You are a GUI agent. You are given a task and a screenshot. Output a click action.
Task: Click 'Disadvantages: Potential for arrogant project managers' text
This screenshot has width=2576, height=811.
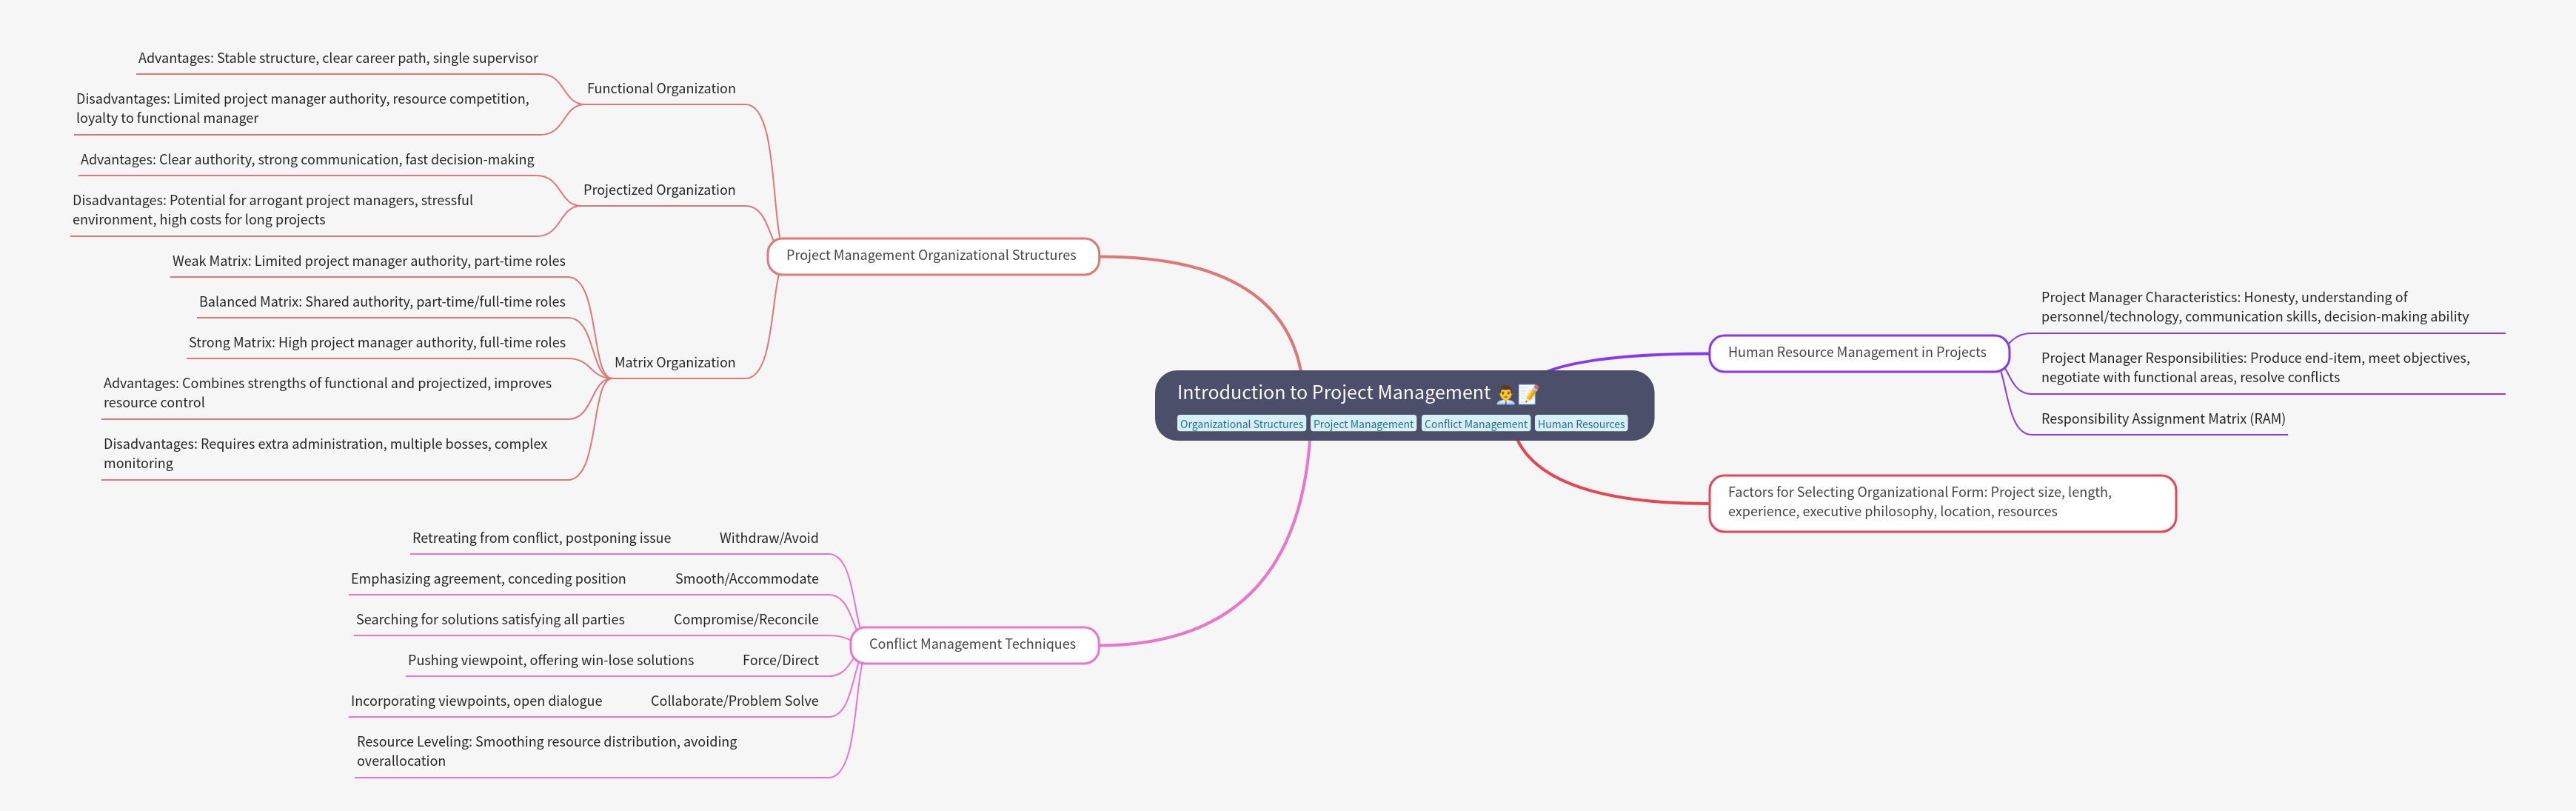pos(273,210)
